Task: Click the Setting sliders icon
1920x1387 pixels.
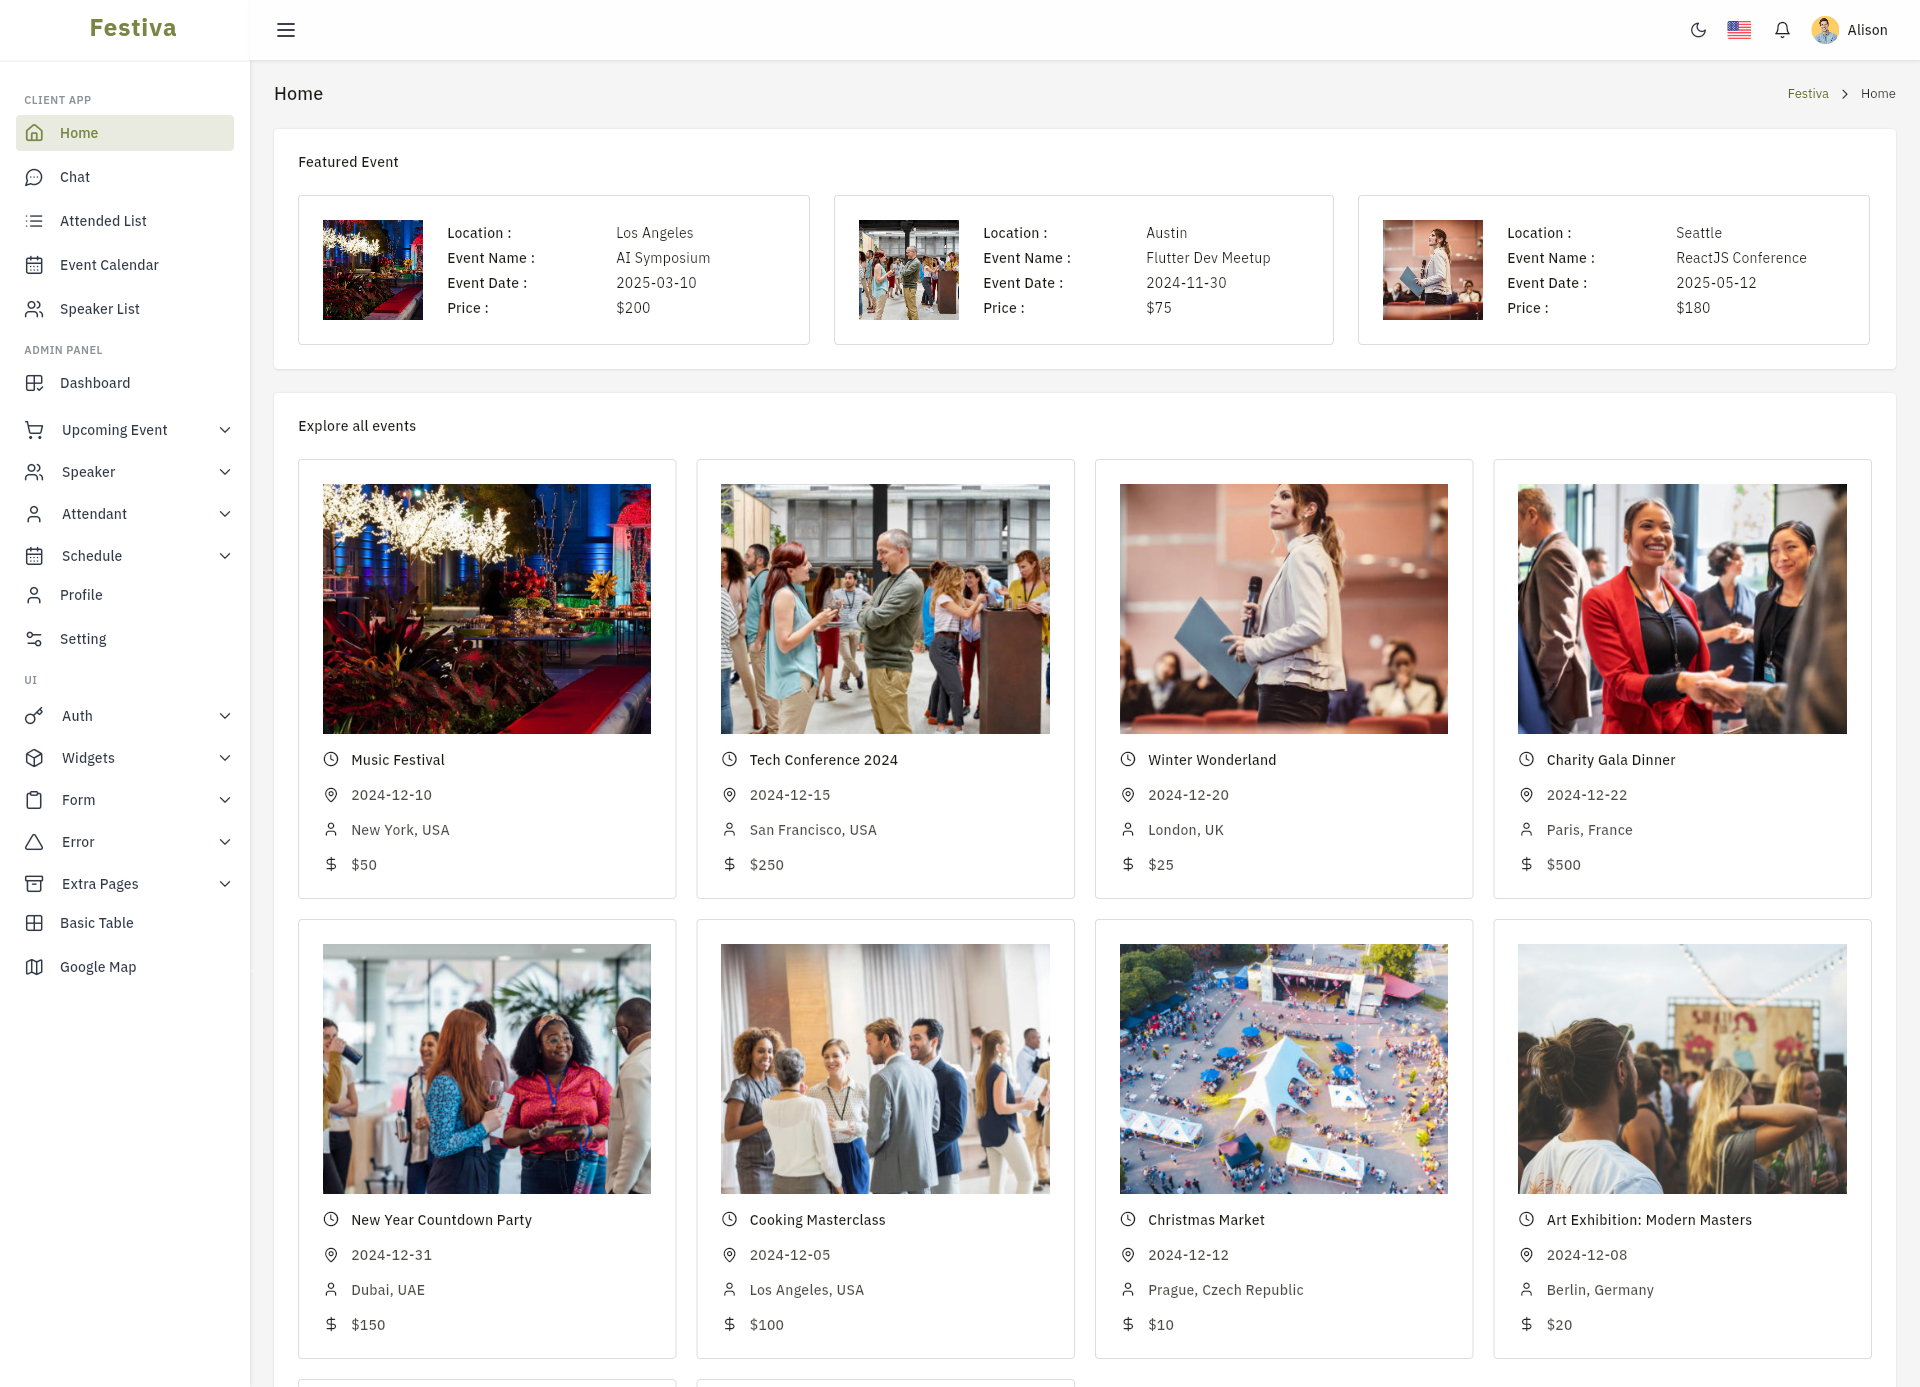Action: (34, 639)
